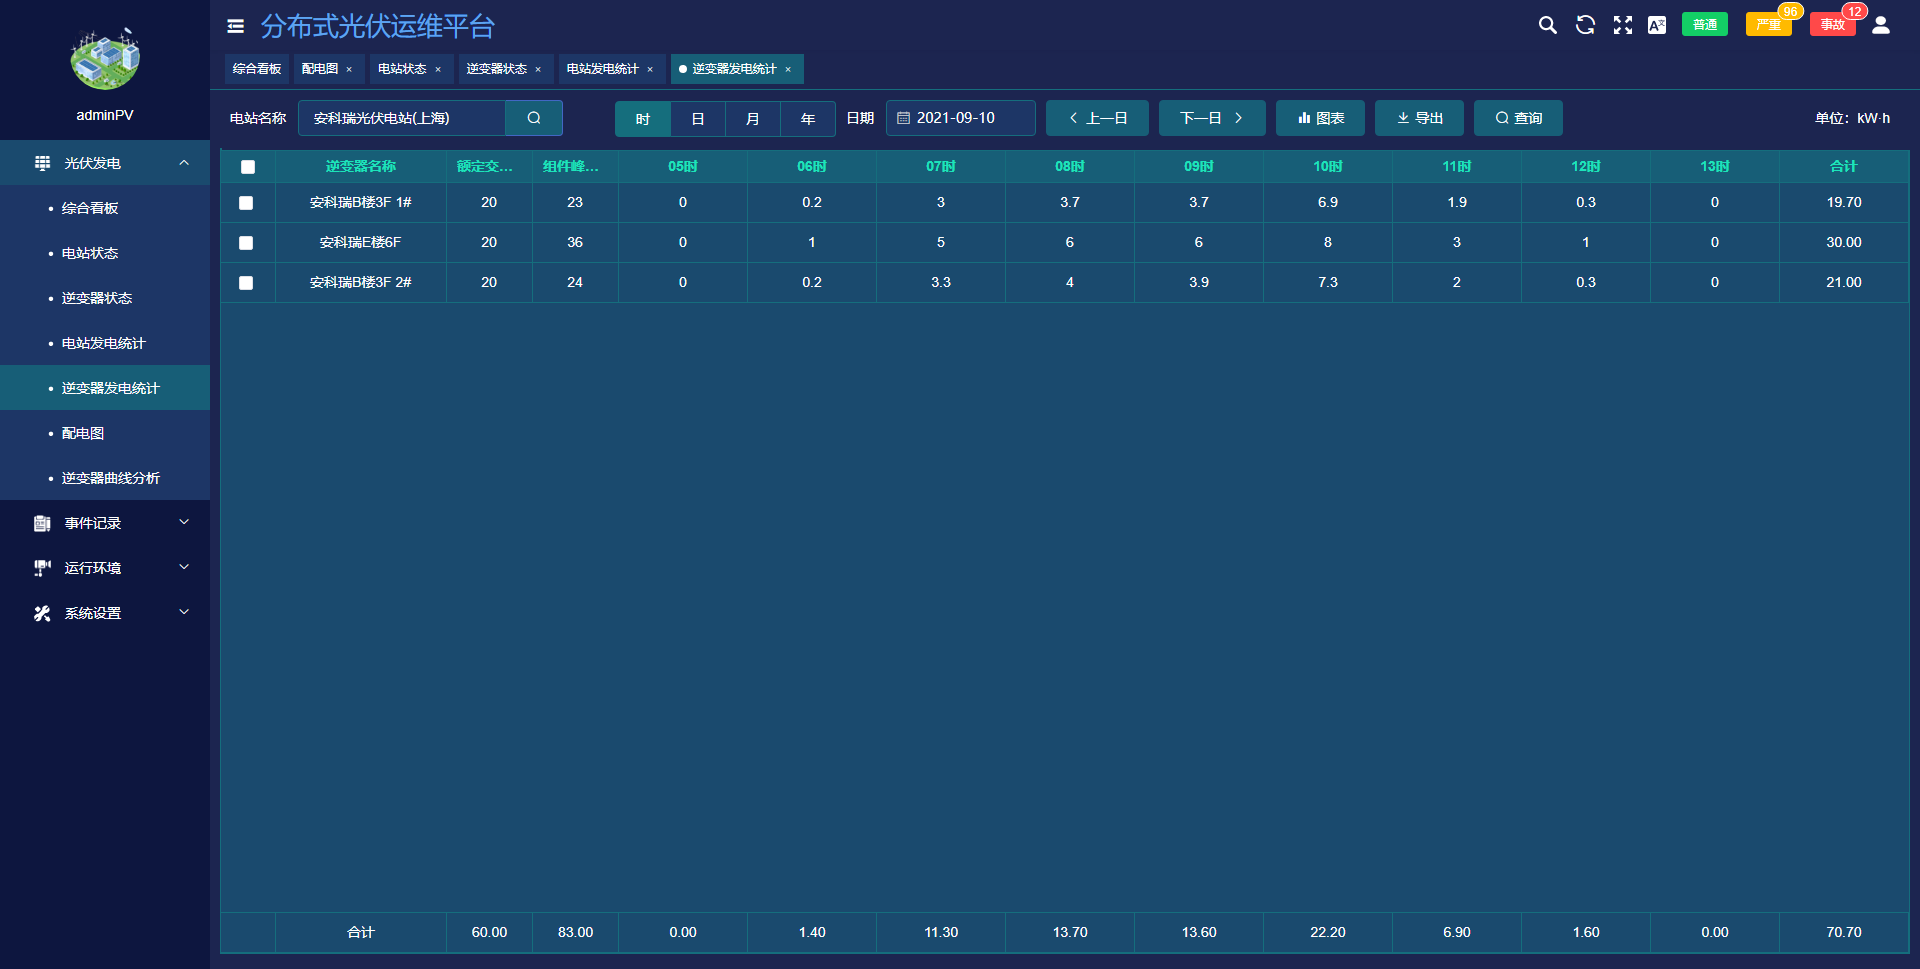This screenshot has width=1920, height=969.
Task: Tick the 安科瑞E楼6F row checkbox
Action: coord(246,243)
